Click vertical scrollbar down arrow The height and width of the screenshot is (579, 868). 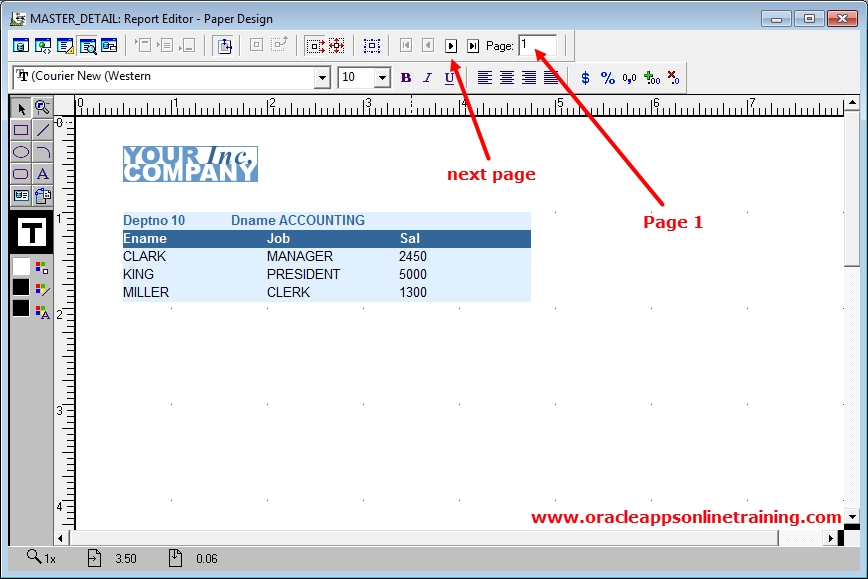click(852, 516)
